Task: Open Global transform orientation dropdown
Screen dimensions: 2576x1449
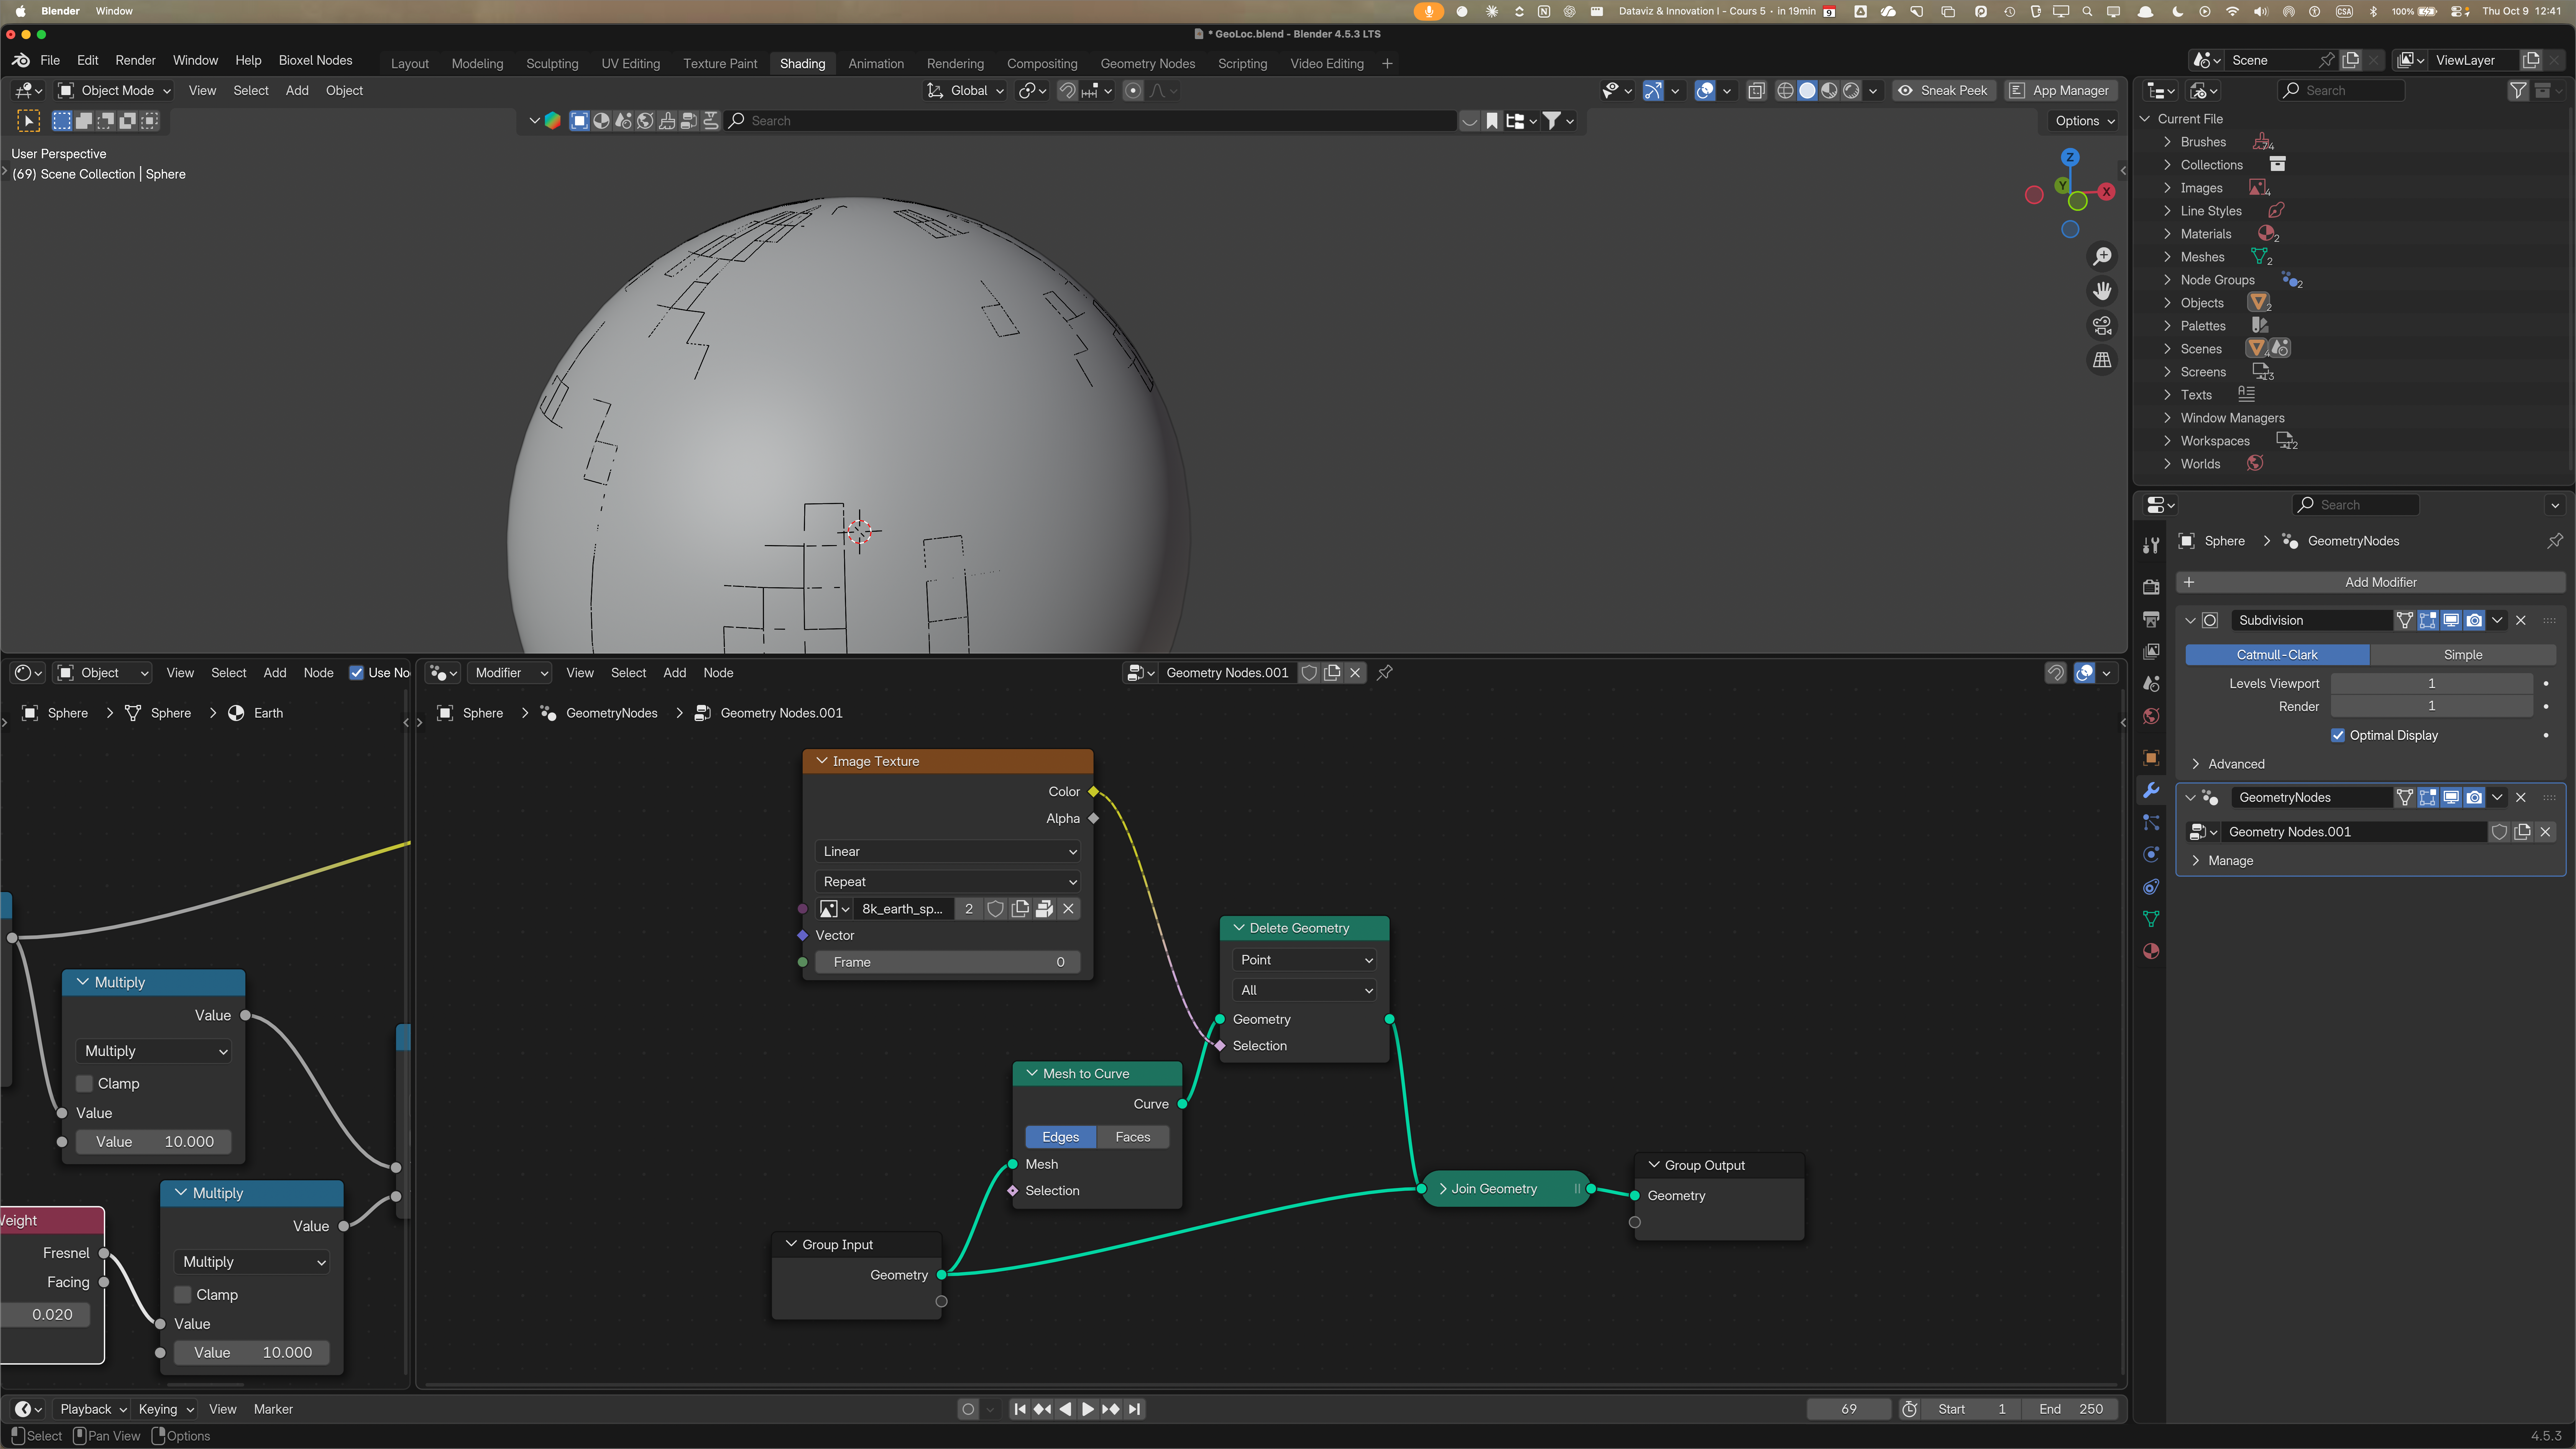Action: 965,91
